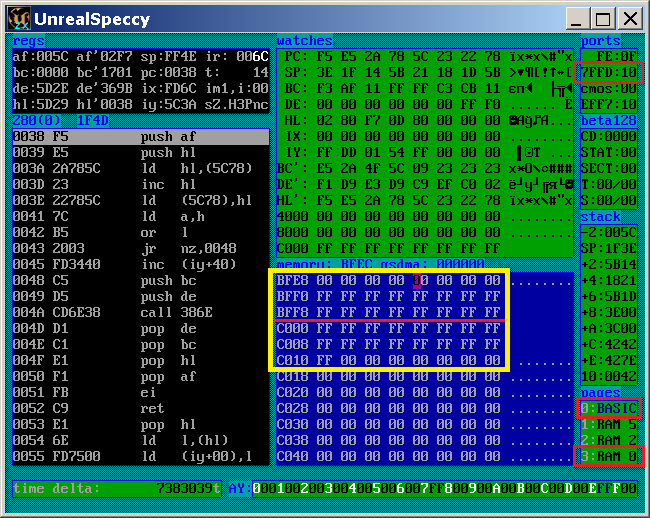Select register de:5D2E
The height and width of the screenshot is (518, 650).
tap(40, 89)
